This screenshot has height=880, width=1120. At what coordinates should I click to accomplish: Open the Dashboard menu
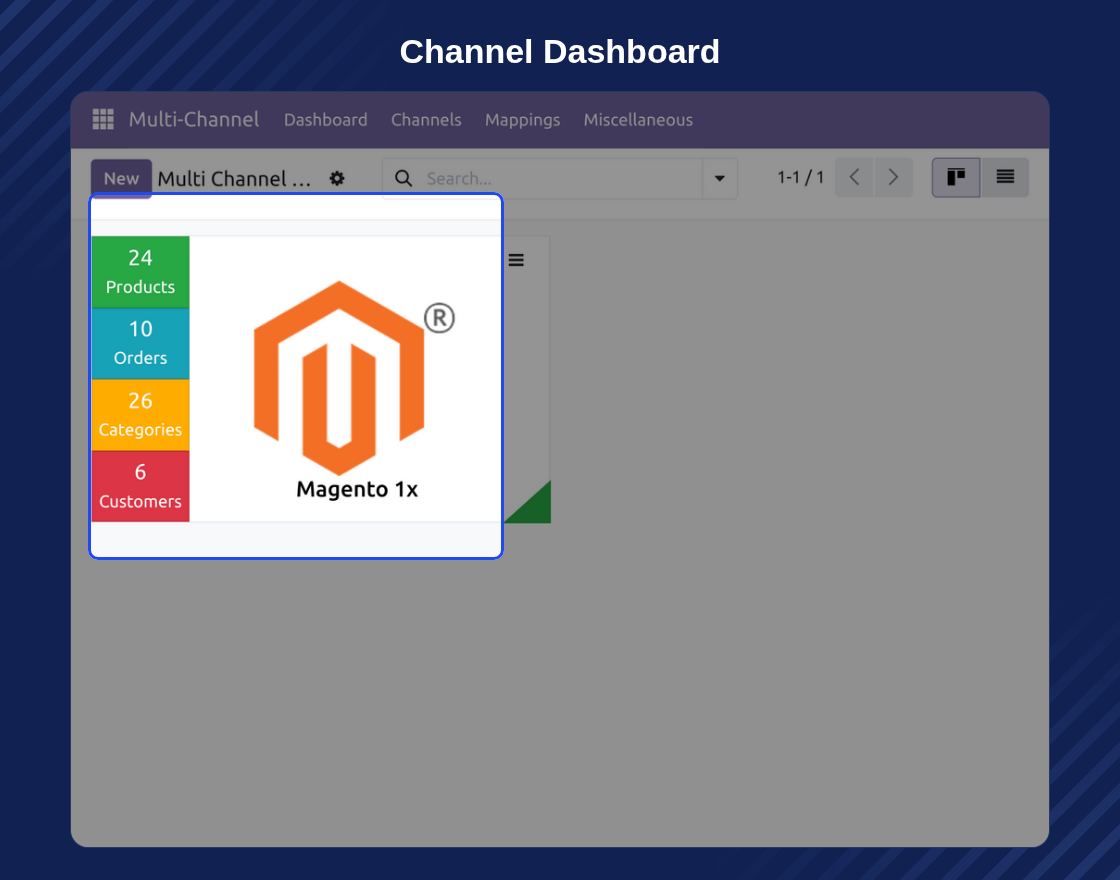tap(326, 120)
